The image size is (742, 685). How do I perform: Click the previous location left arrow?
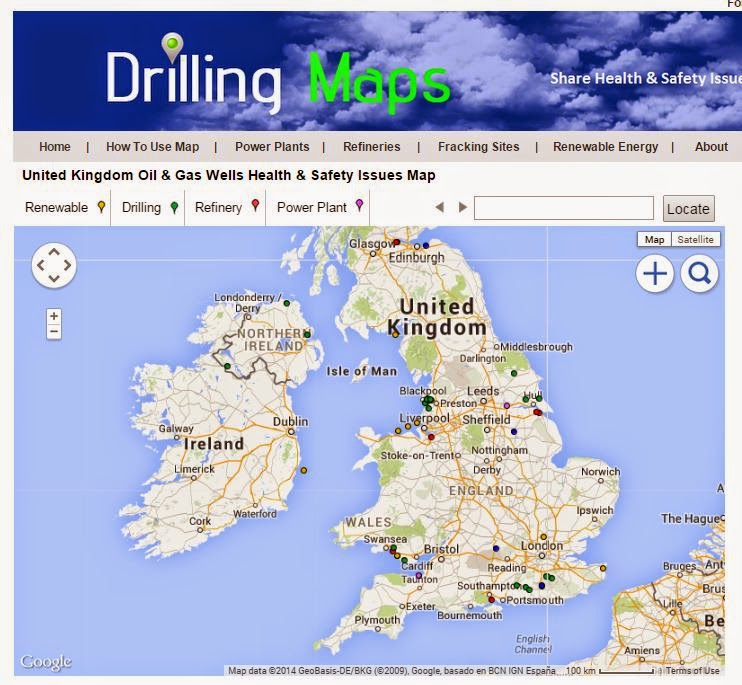tap(440, 207)
